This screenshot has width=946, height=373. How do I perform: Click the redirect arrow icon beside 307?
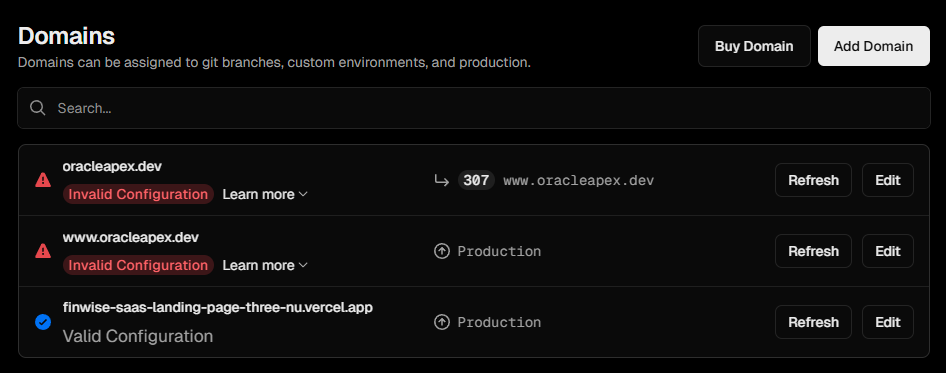point(442,180)
